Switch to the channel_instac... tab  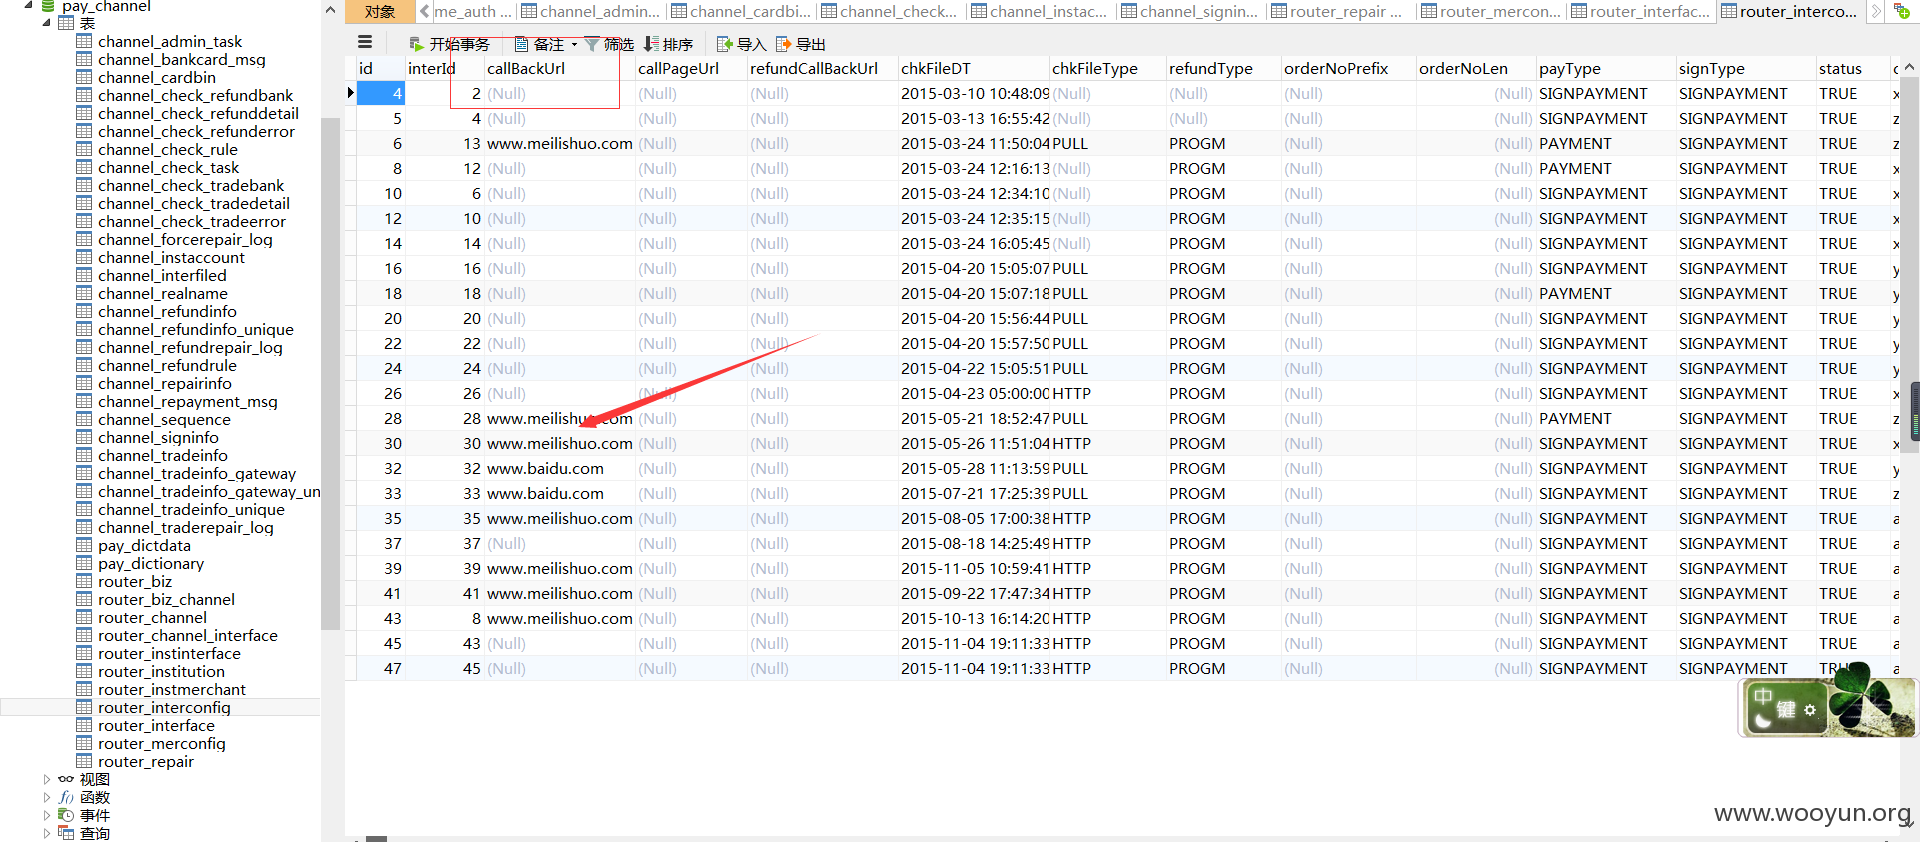point(1041,11)
